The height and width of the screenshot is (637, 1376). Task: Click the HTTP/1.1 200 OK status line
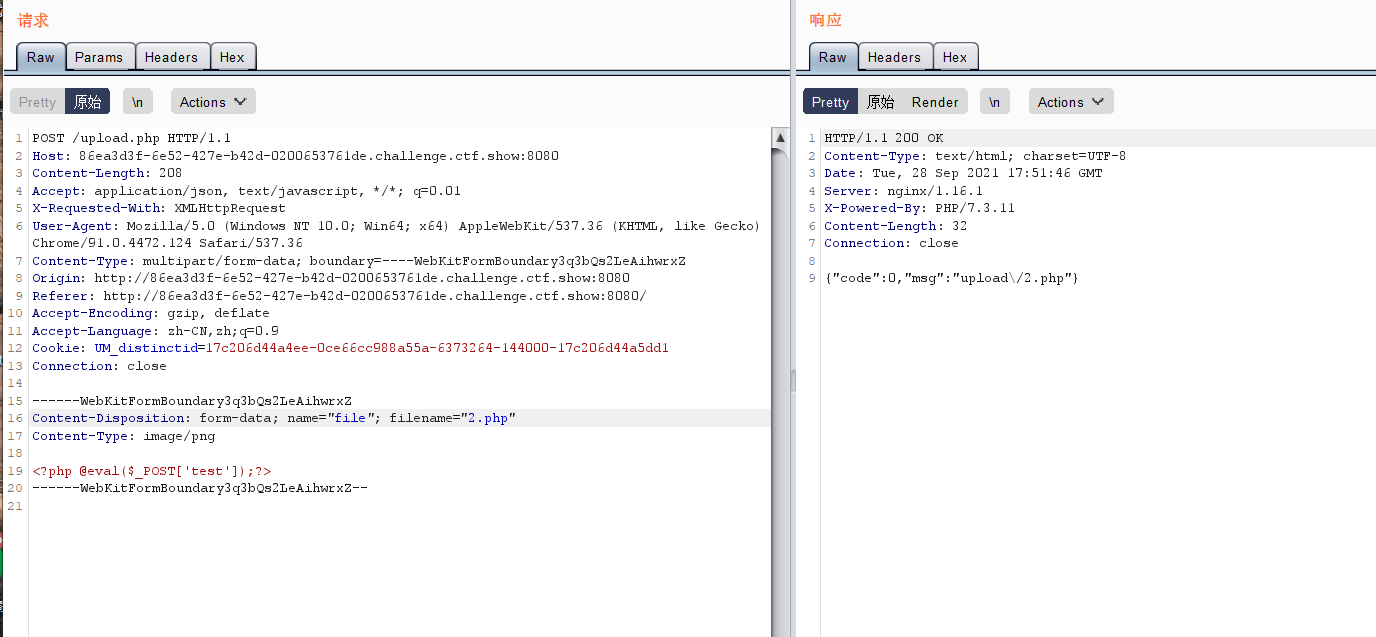coord(884,138)
